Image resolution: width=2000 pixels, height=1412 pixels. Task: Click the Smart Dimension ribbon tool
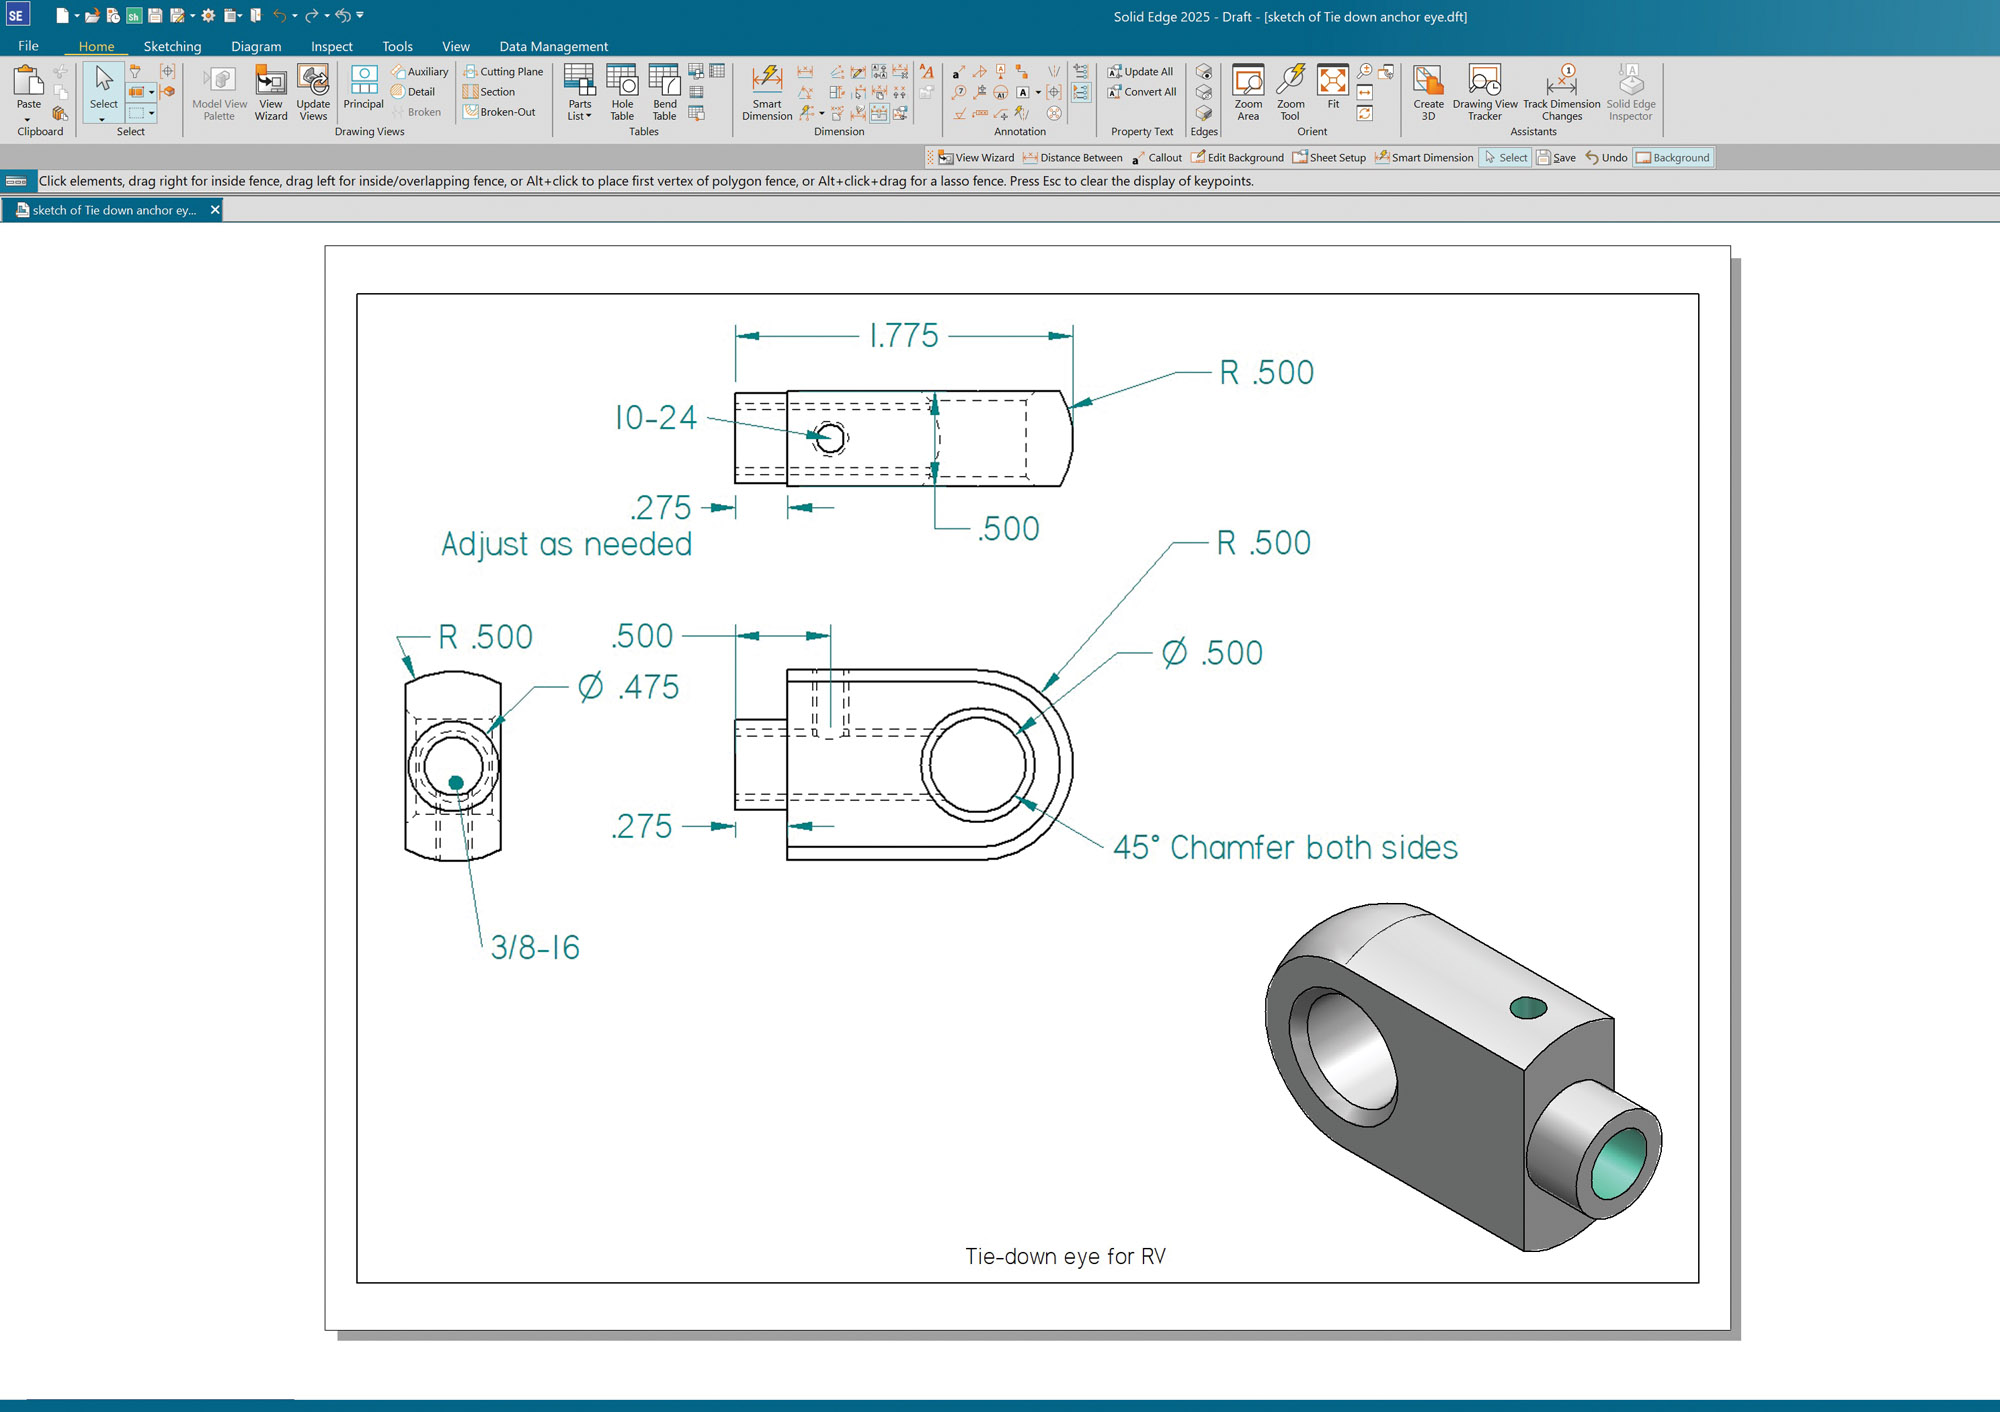tap(767, 92)
